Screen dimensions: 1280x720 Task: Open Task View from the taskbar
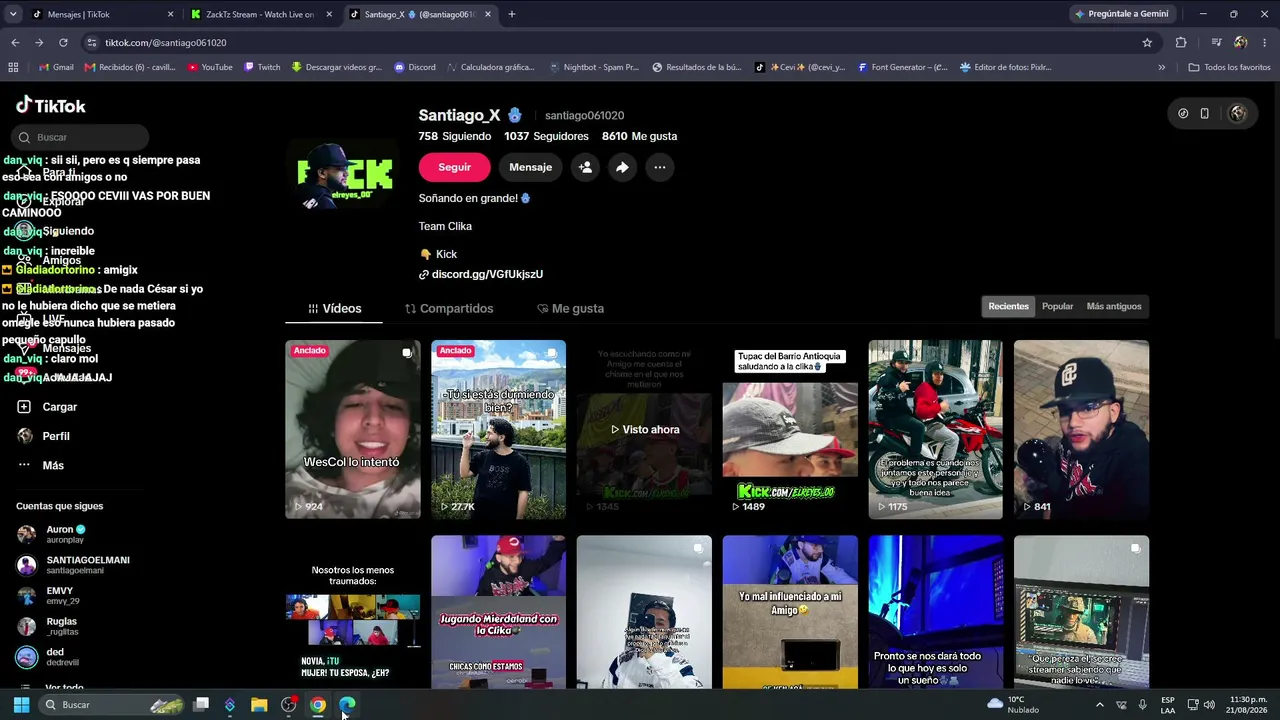(x=201, y=705)
